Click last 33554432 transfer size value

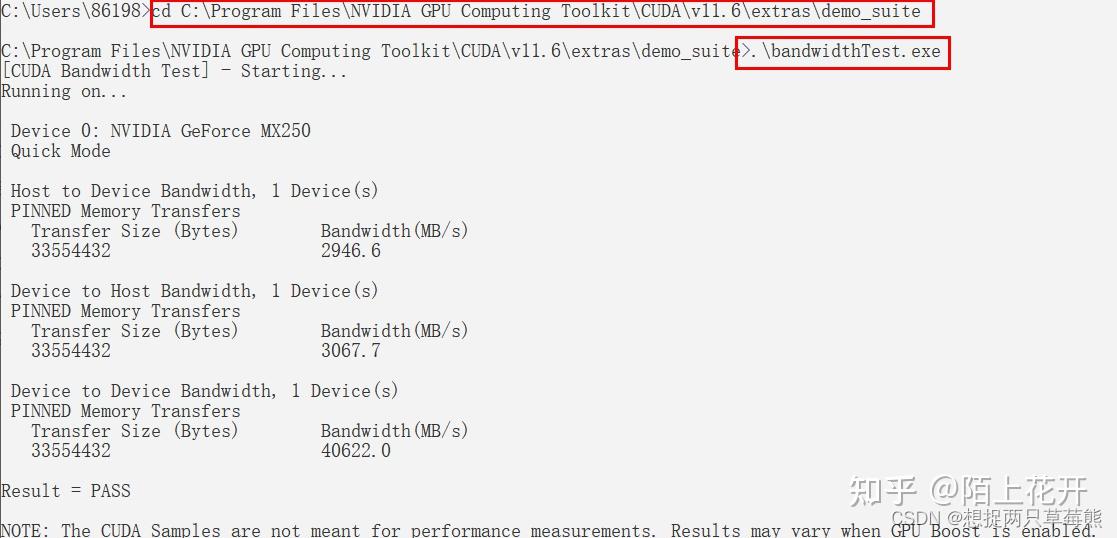click(x=71, y=450)
